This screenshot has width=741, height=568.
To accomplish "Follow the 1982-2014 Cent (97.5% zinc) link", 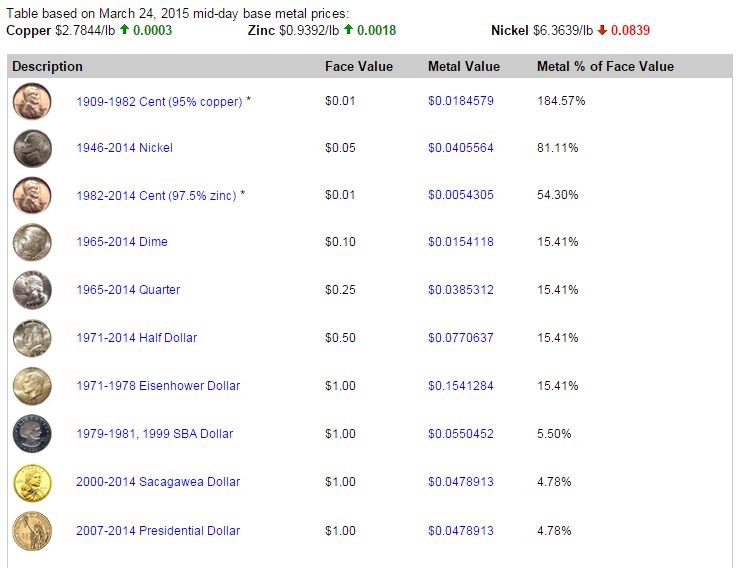I will click(156, 196).
